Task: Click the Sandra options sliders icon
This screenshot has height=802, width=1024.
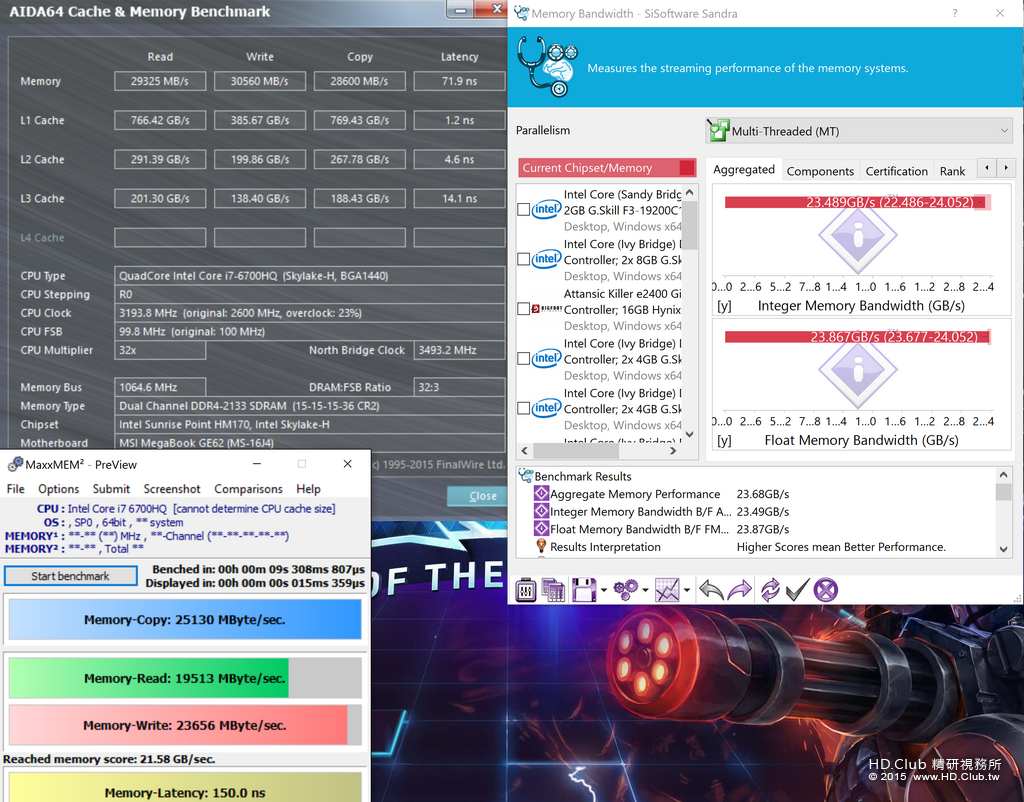Action: (526, 590)
